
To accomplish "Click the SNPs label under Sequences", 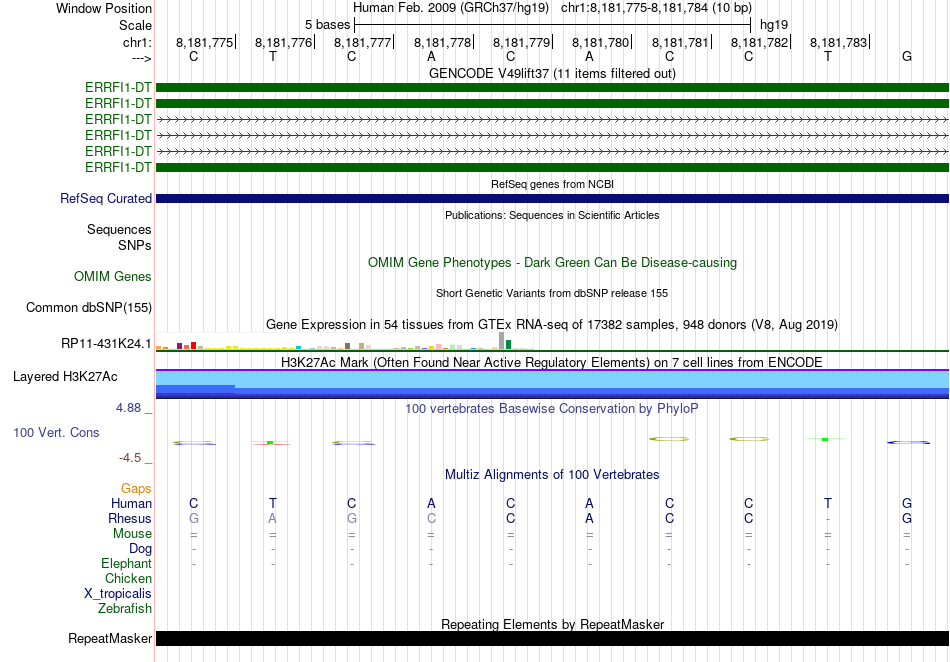I will click(x=135, y=245).
